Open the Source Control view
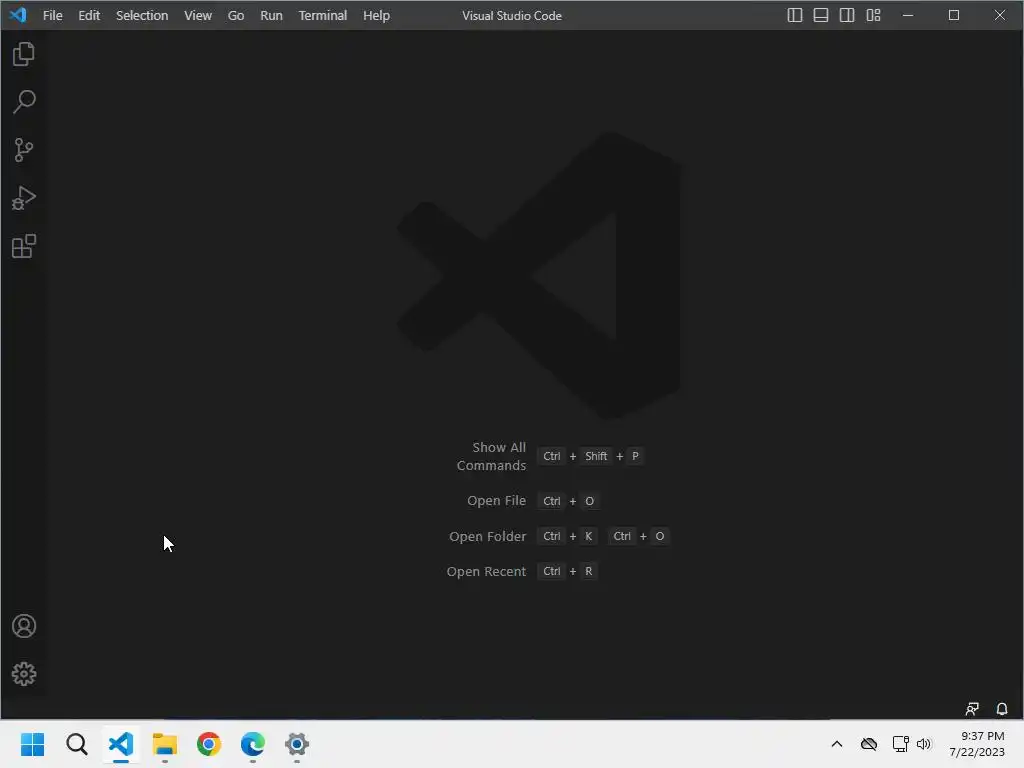The width and height of the screenshot is (1024, 768). point(24,150)
